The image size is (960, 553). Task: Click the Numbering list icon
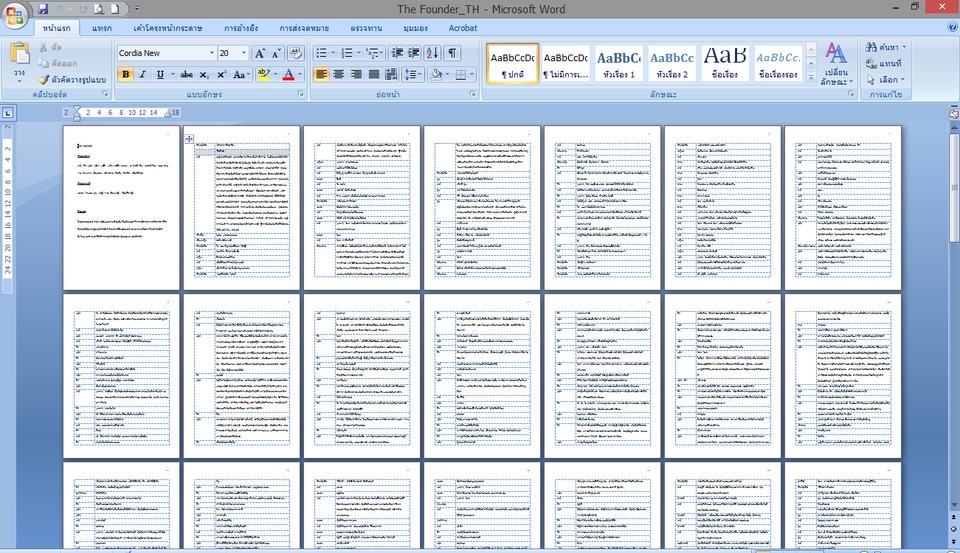(x=347, y=53)
